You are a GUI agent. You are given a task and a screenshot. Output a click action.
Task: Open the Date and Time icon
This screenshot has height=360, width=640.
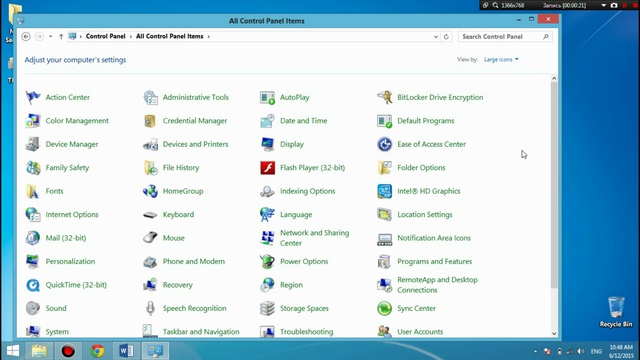(x=267, y=121)
